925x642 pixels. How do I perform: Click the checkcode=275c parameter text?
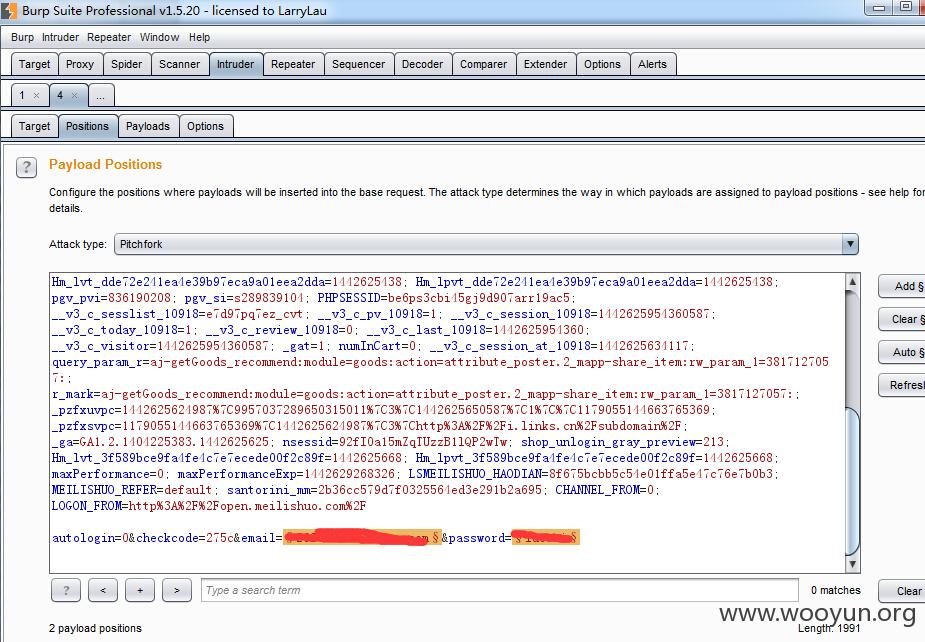coord(186,538)
